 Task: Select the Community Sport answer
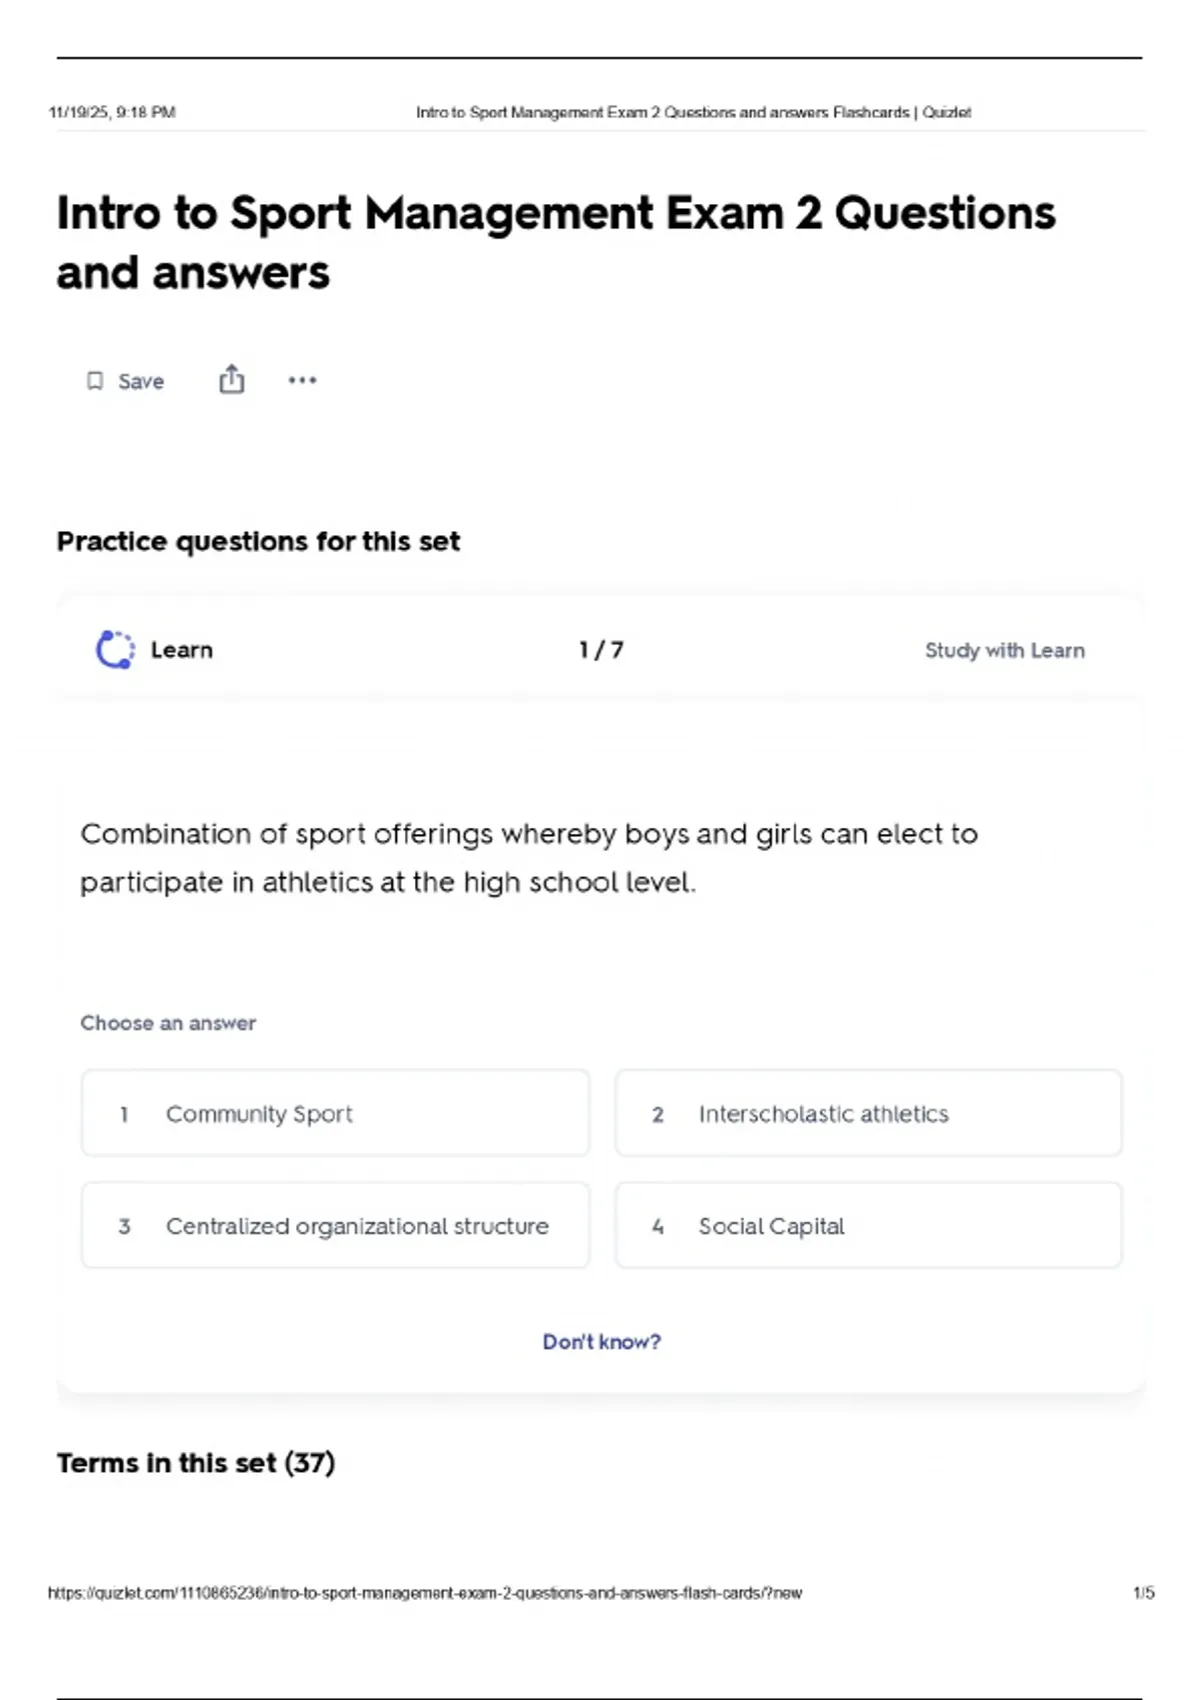coord(335,1113)
